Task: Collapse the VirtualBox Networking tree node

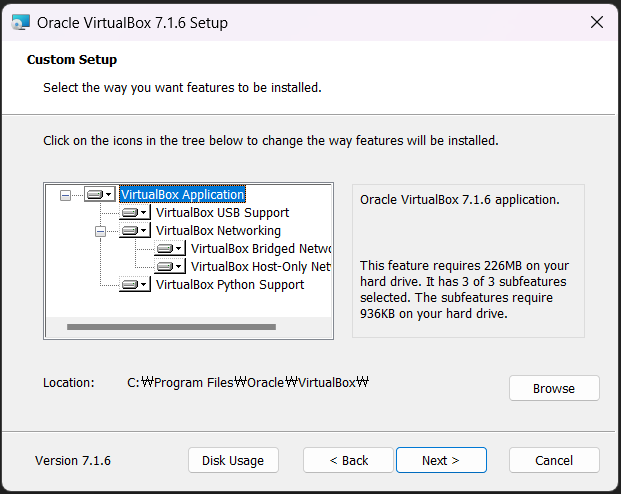Action: 101,231
